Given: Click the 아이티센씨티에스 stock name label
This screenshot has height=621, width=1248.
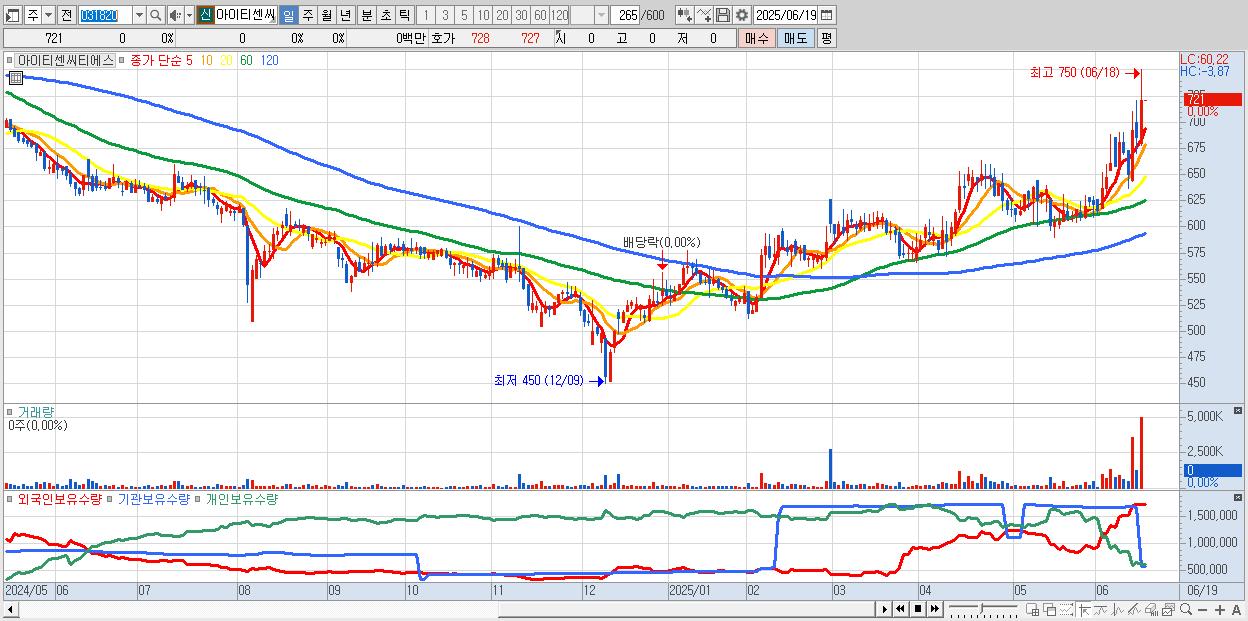Looking at the screenshot, I should click(66, 61).
